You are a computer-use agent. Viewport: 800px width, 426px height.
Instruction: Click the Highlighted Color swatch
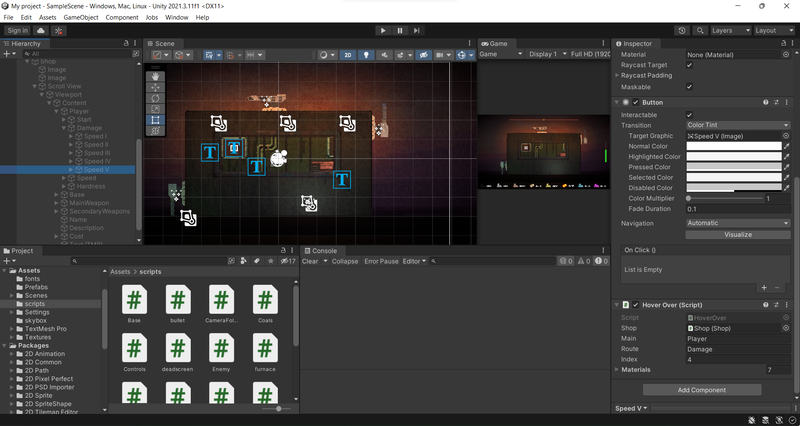tap(733, 156)
